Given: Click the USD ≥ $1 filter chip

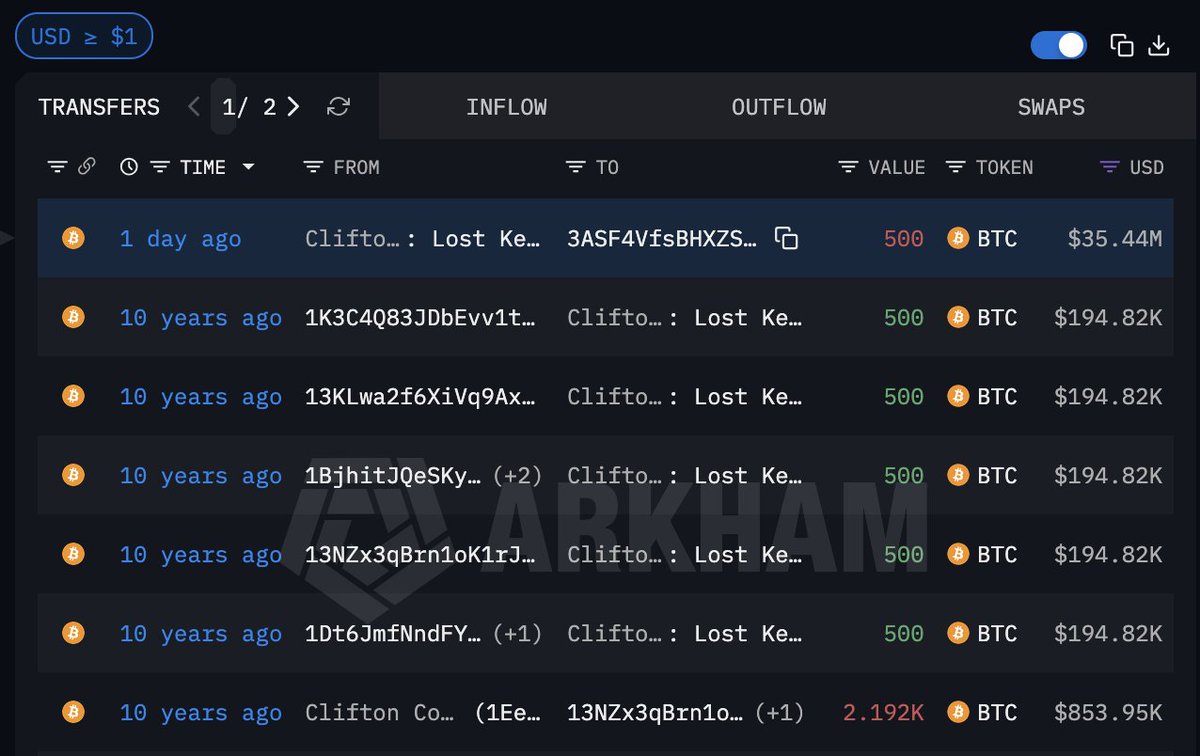Looking at the screenshot, I should (83, 36).
